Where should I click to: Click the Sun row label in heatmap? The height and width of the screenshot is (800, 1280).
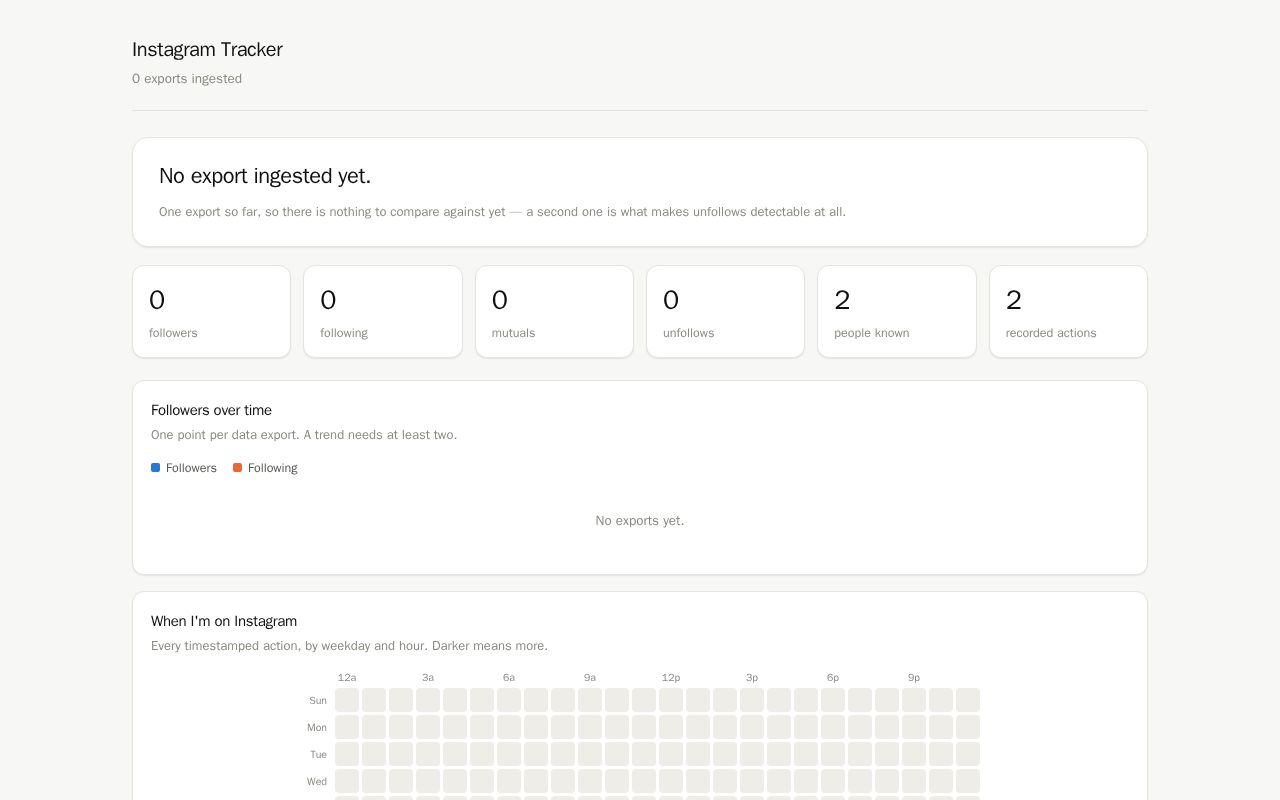tap(318, 701)
